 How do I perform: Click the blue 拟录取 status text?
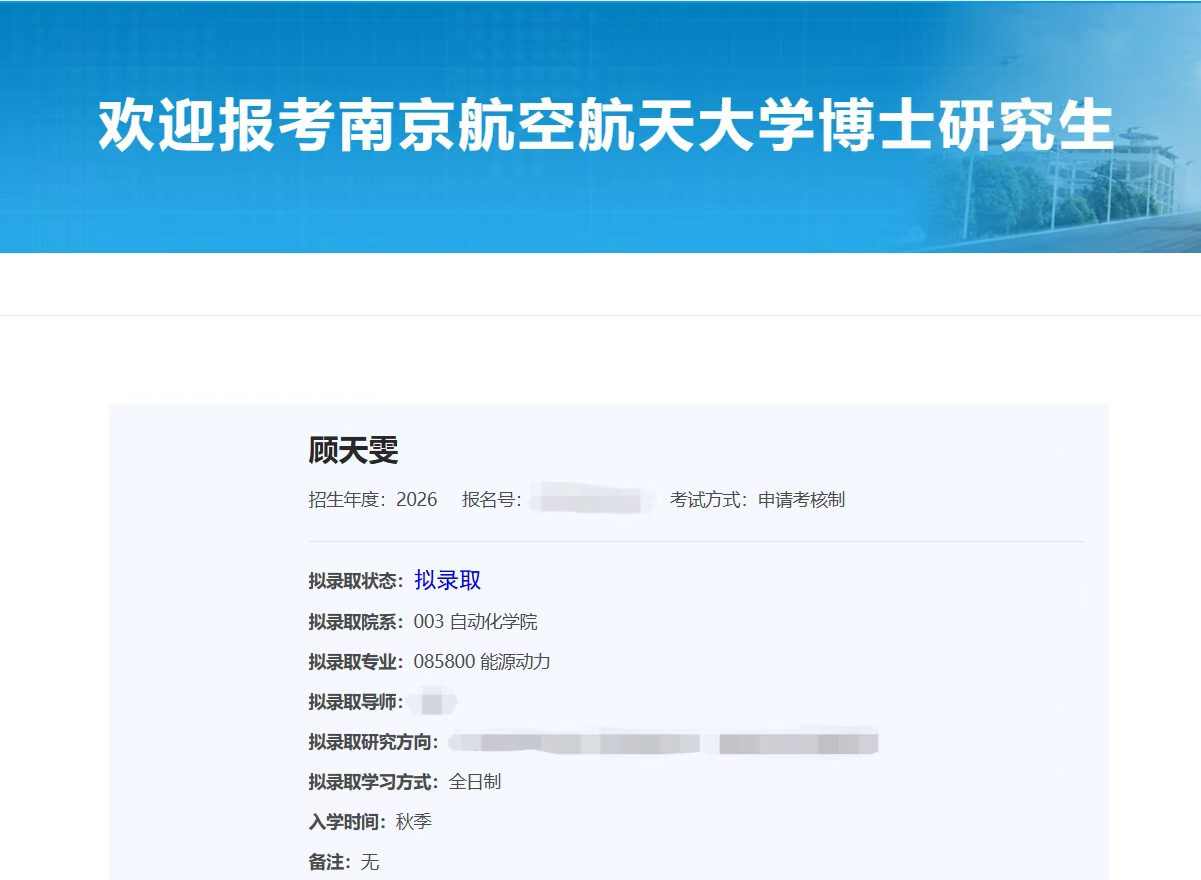click(x=448, y=581)
